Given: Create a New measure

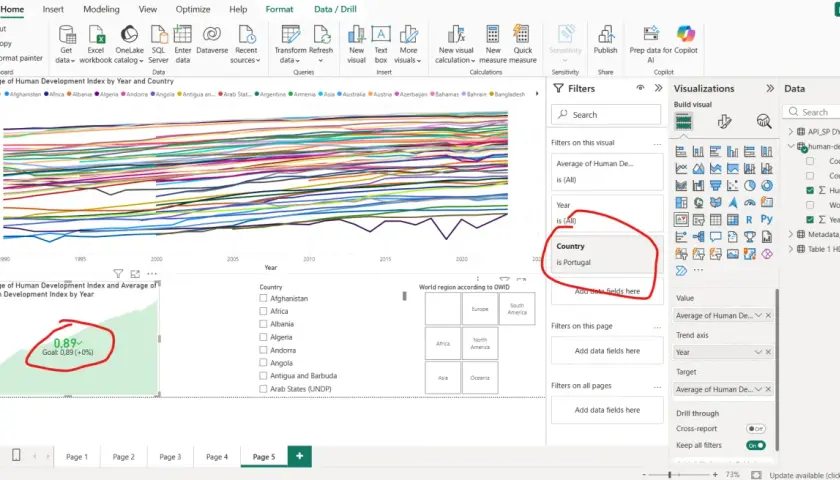Looking at the screenshot, I should [493, 45].
